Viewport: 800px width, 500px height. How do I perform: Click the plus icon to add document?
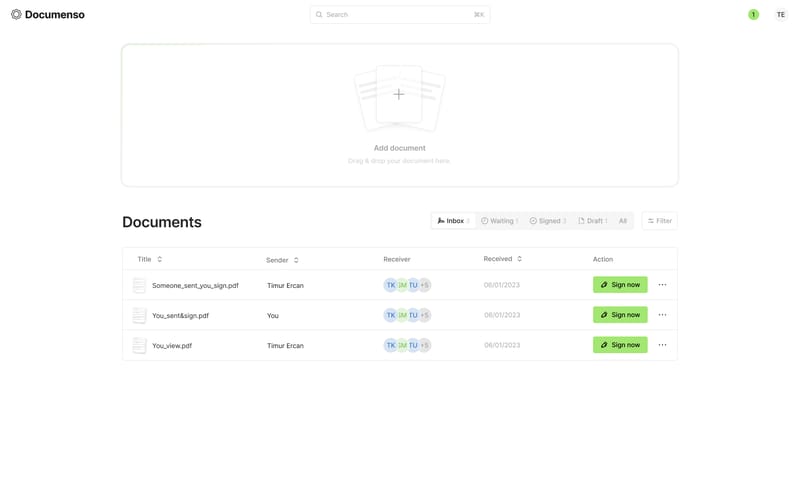click(398, 94)
